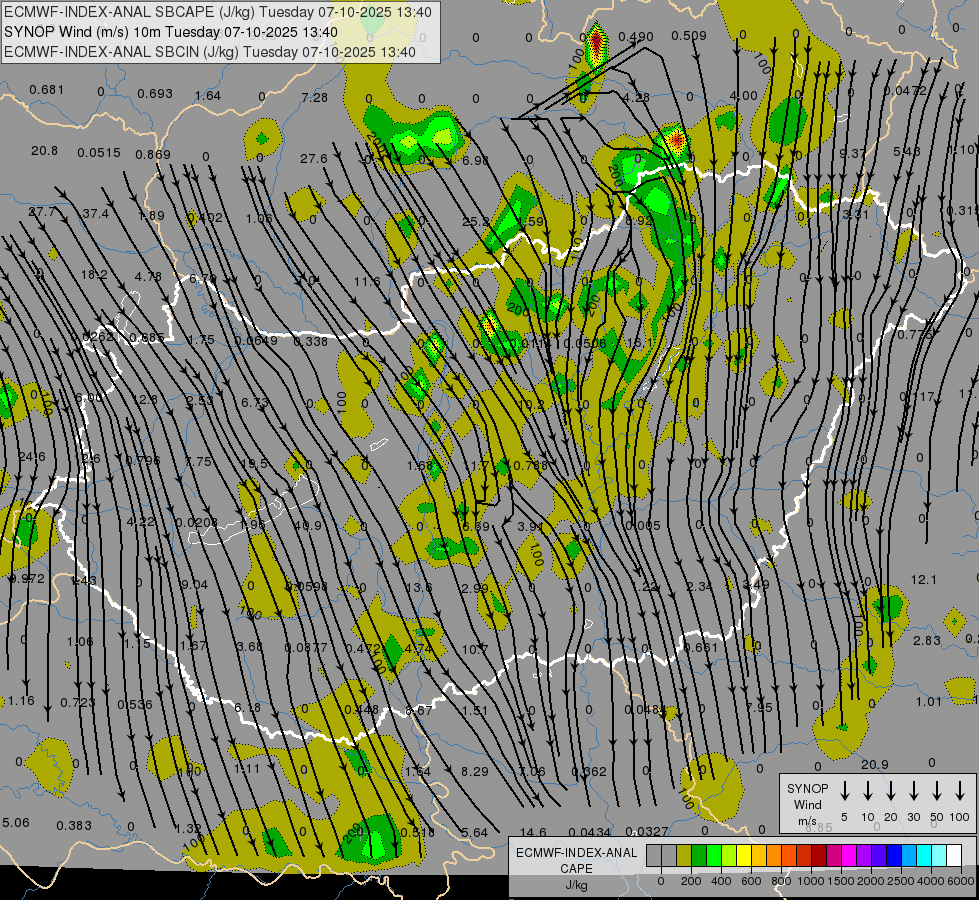The height and width of the screenshot is (900, 979).
Task: Click the 40.9 value near the lake
Action: pos(308,526)
